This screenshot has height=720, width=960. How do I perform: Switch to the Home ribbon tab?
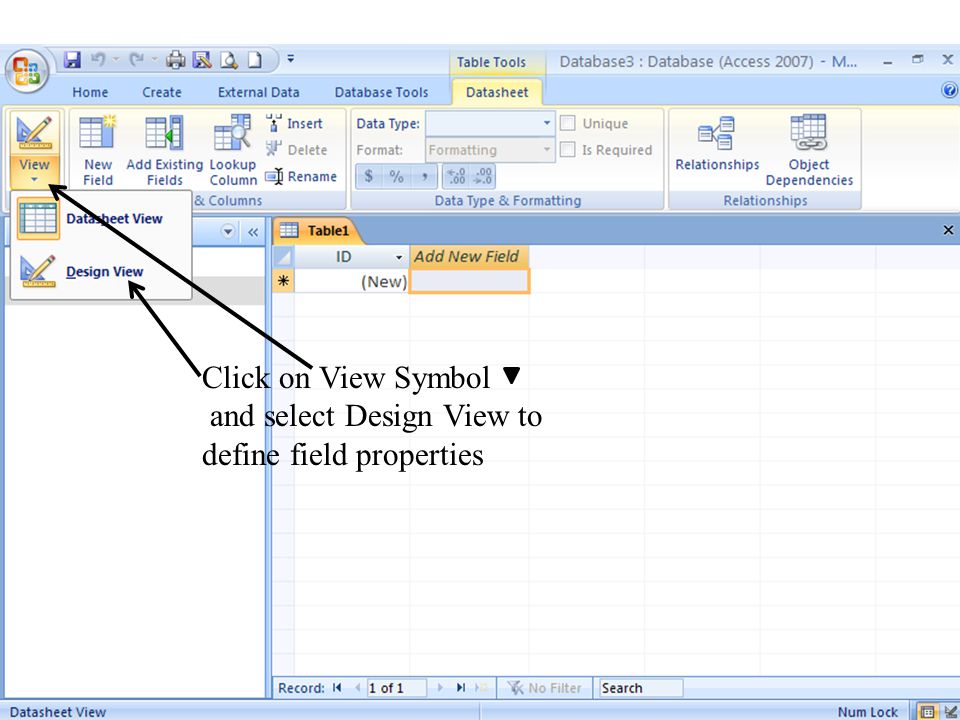[x=90, y=92]
